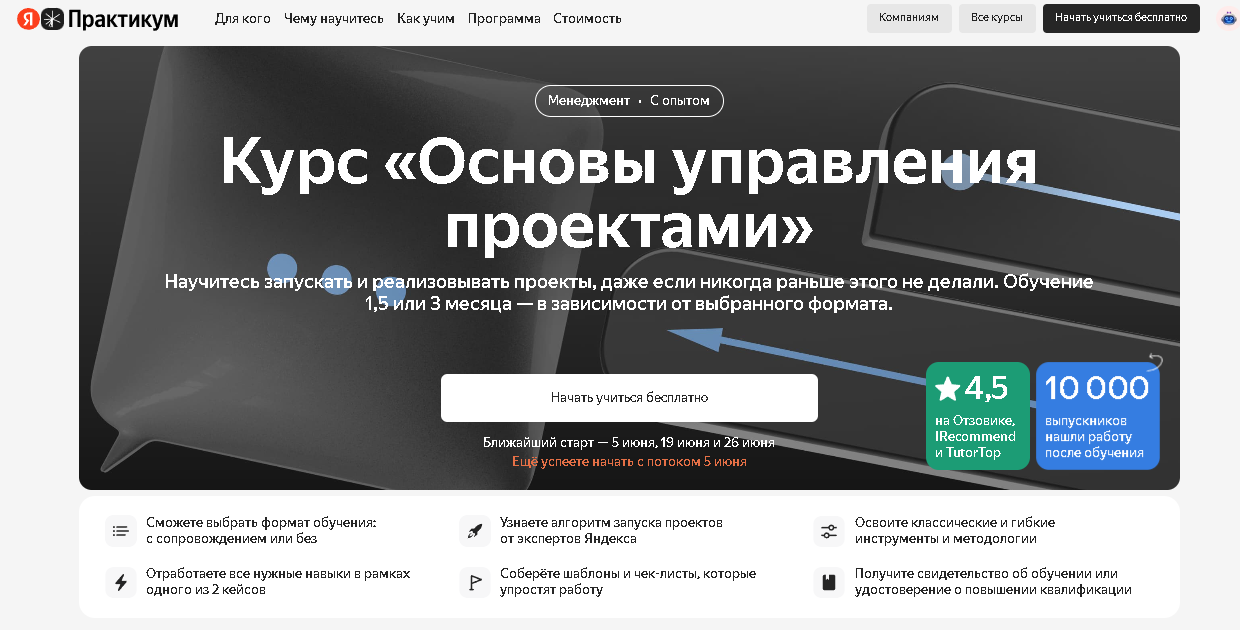The height and width of the screenshot is (630, 1240).
Task: Click the lightning icon beside skills practice
Action: pyautogui.click(x=121, y=582)
